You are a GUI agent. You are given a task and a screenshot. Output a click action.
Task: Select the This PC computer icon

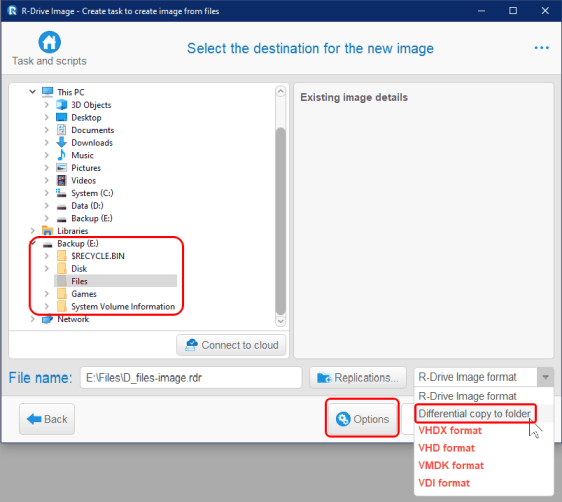point(47,92)
